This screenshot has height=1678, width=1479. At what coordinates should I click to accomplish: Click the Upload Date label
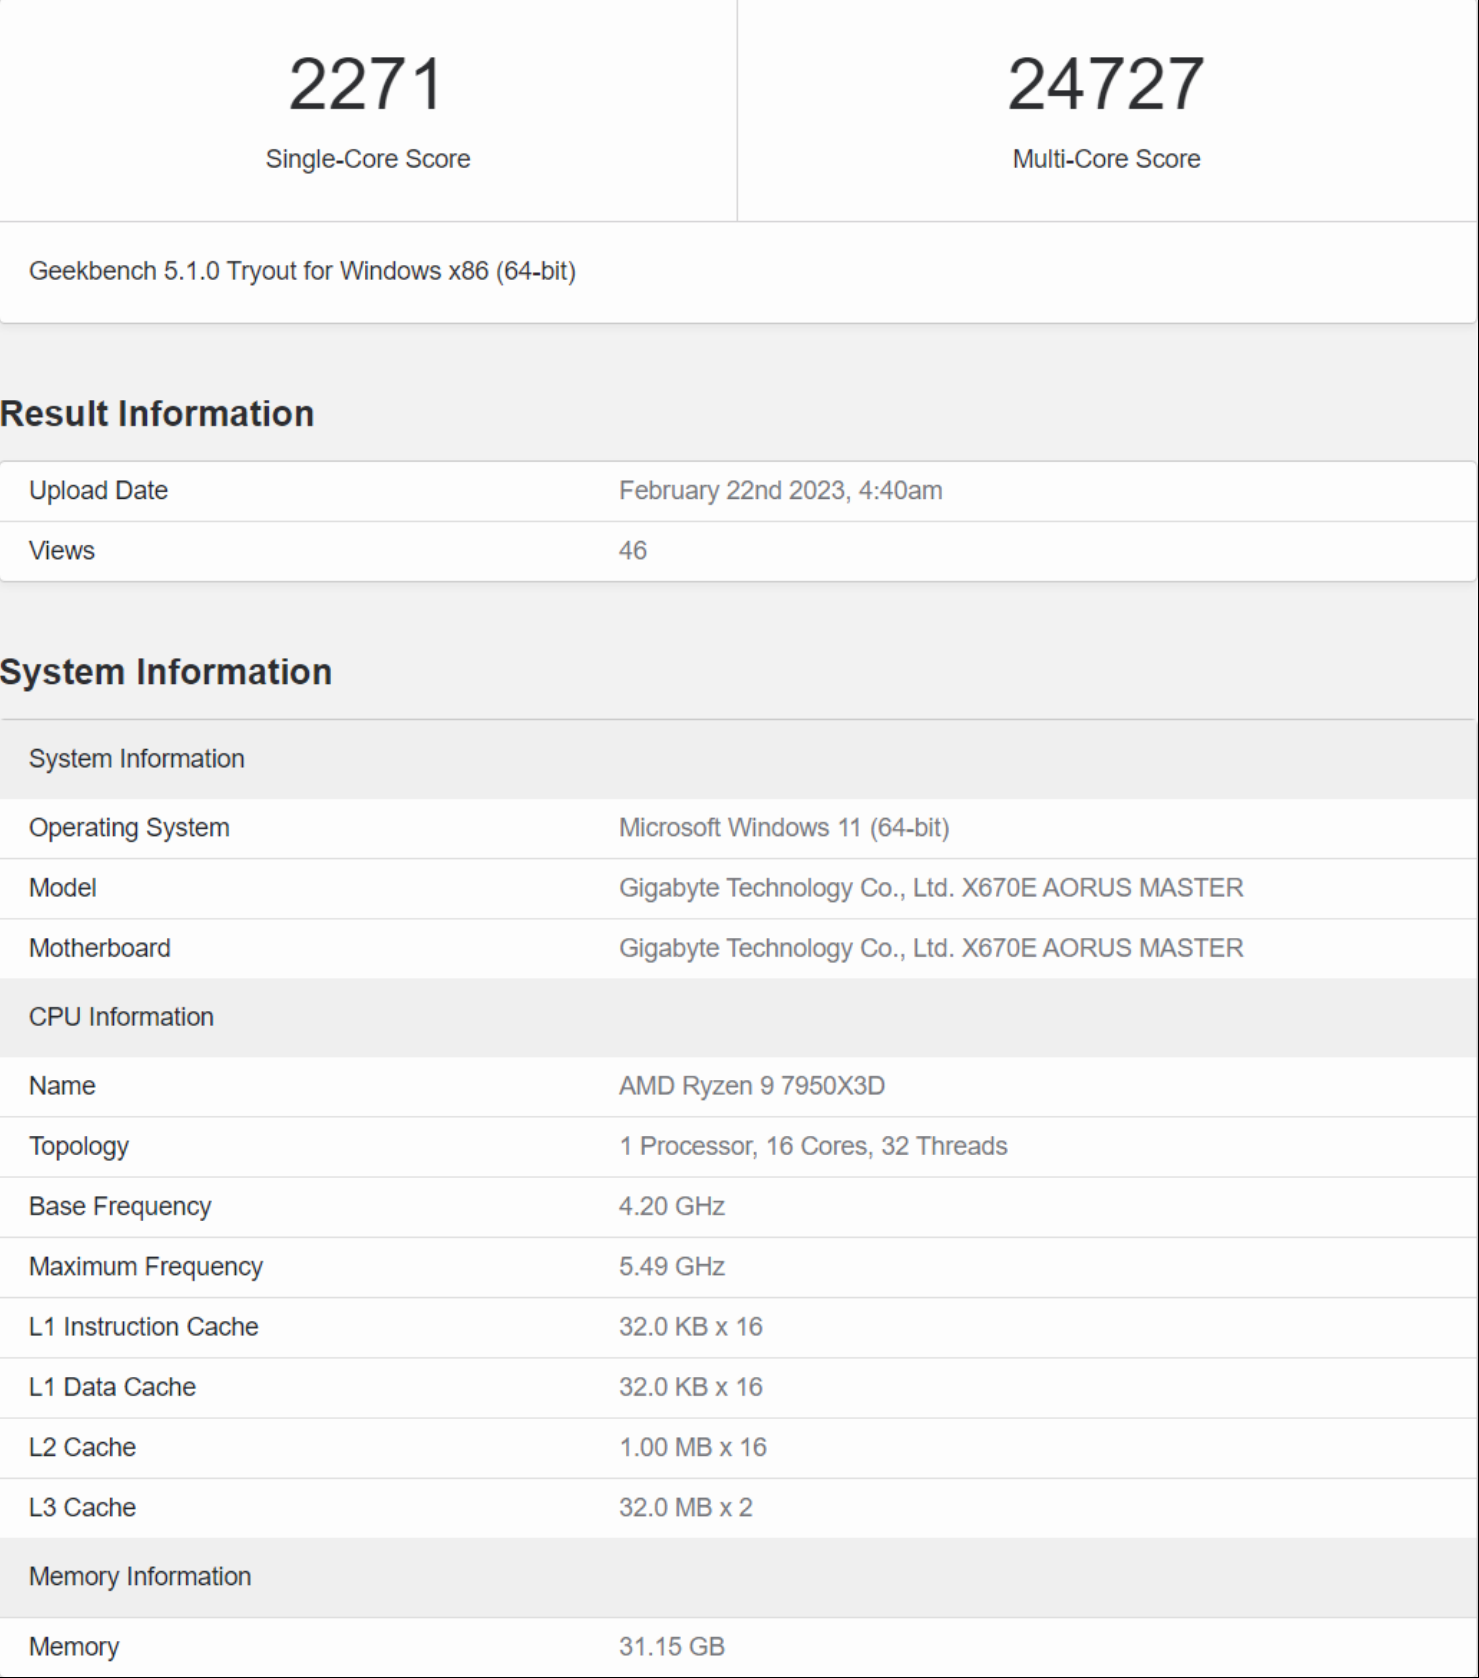tap(98, 491)
